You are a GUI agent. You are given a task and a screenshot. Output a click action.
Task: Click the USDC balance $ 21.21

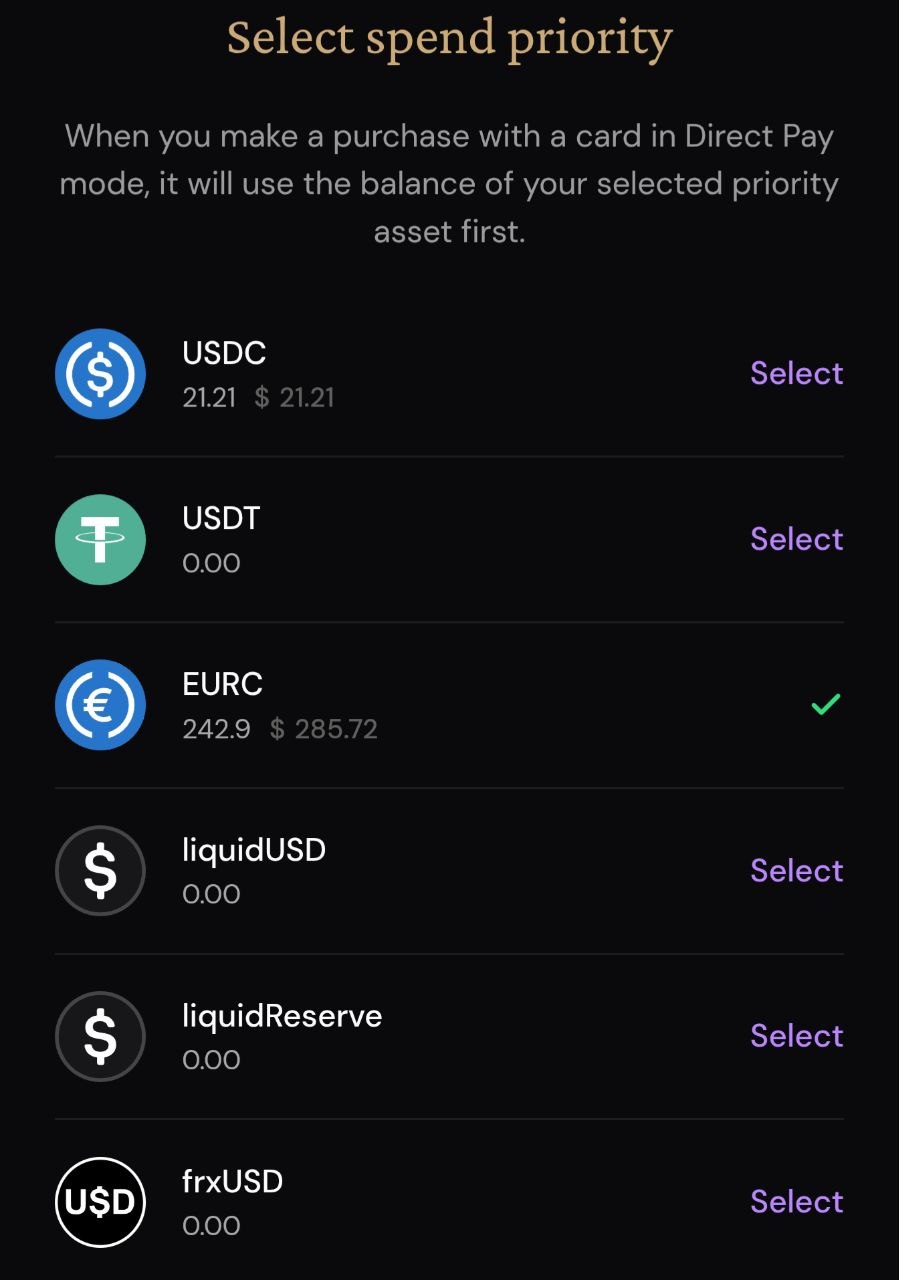coord(294,398)
